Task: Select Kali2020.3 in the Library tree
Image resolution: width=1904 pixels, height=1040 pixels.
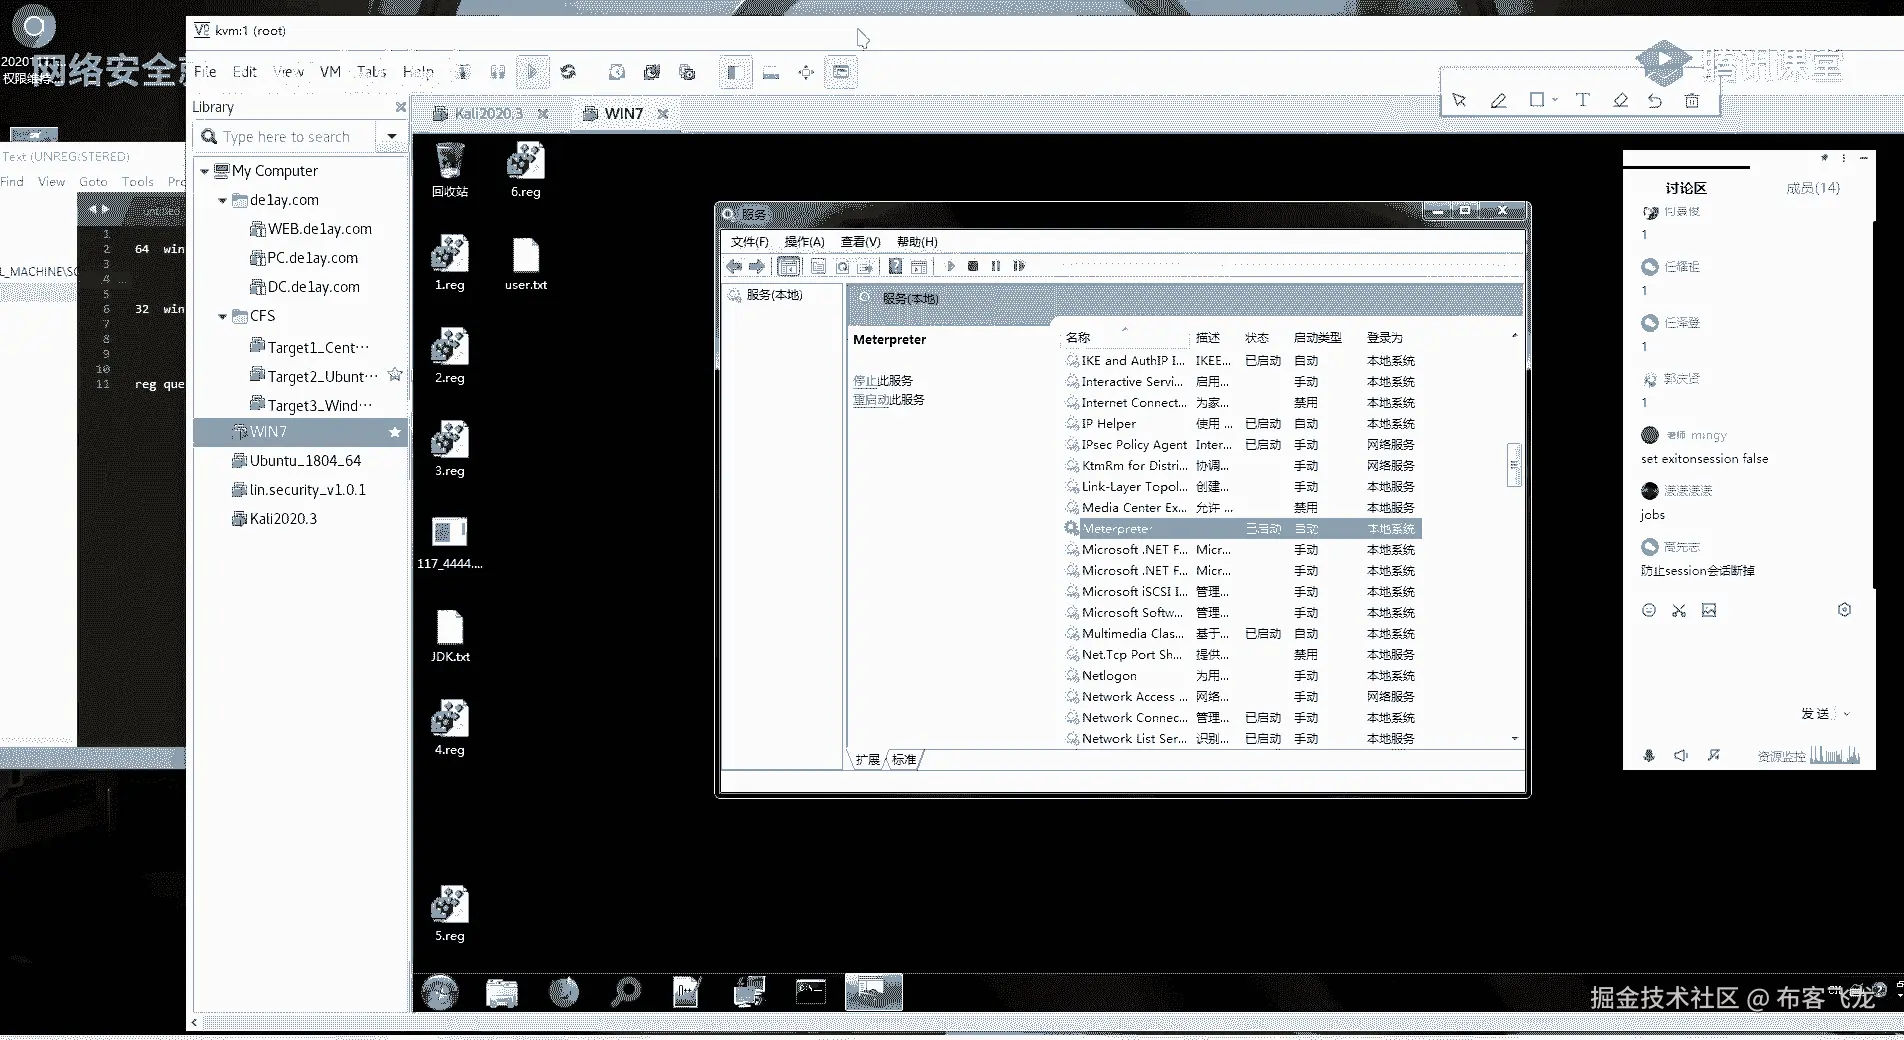Action: coord(274,519)
